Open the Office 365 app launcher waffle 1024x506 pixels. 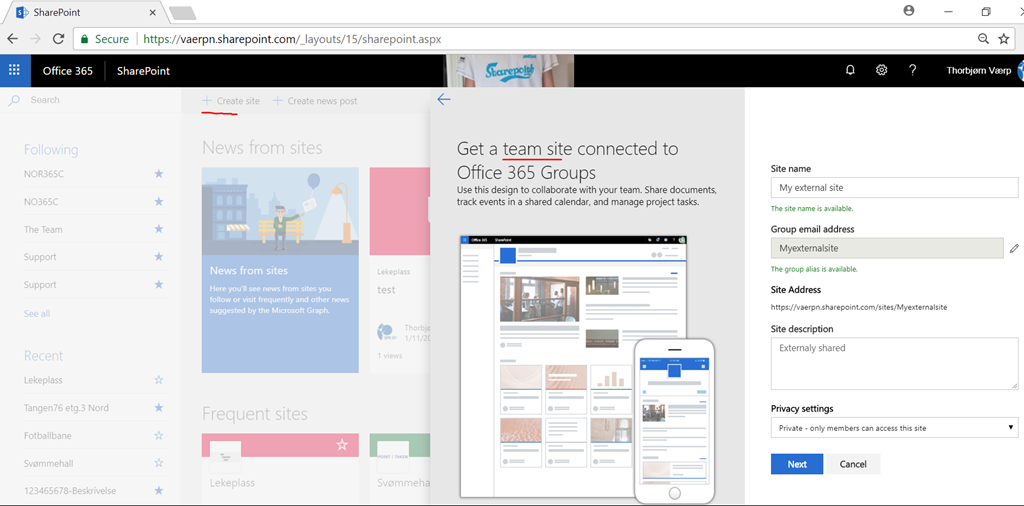click(14, 71)
